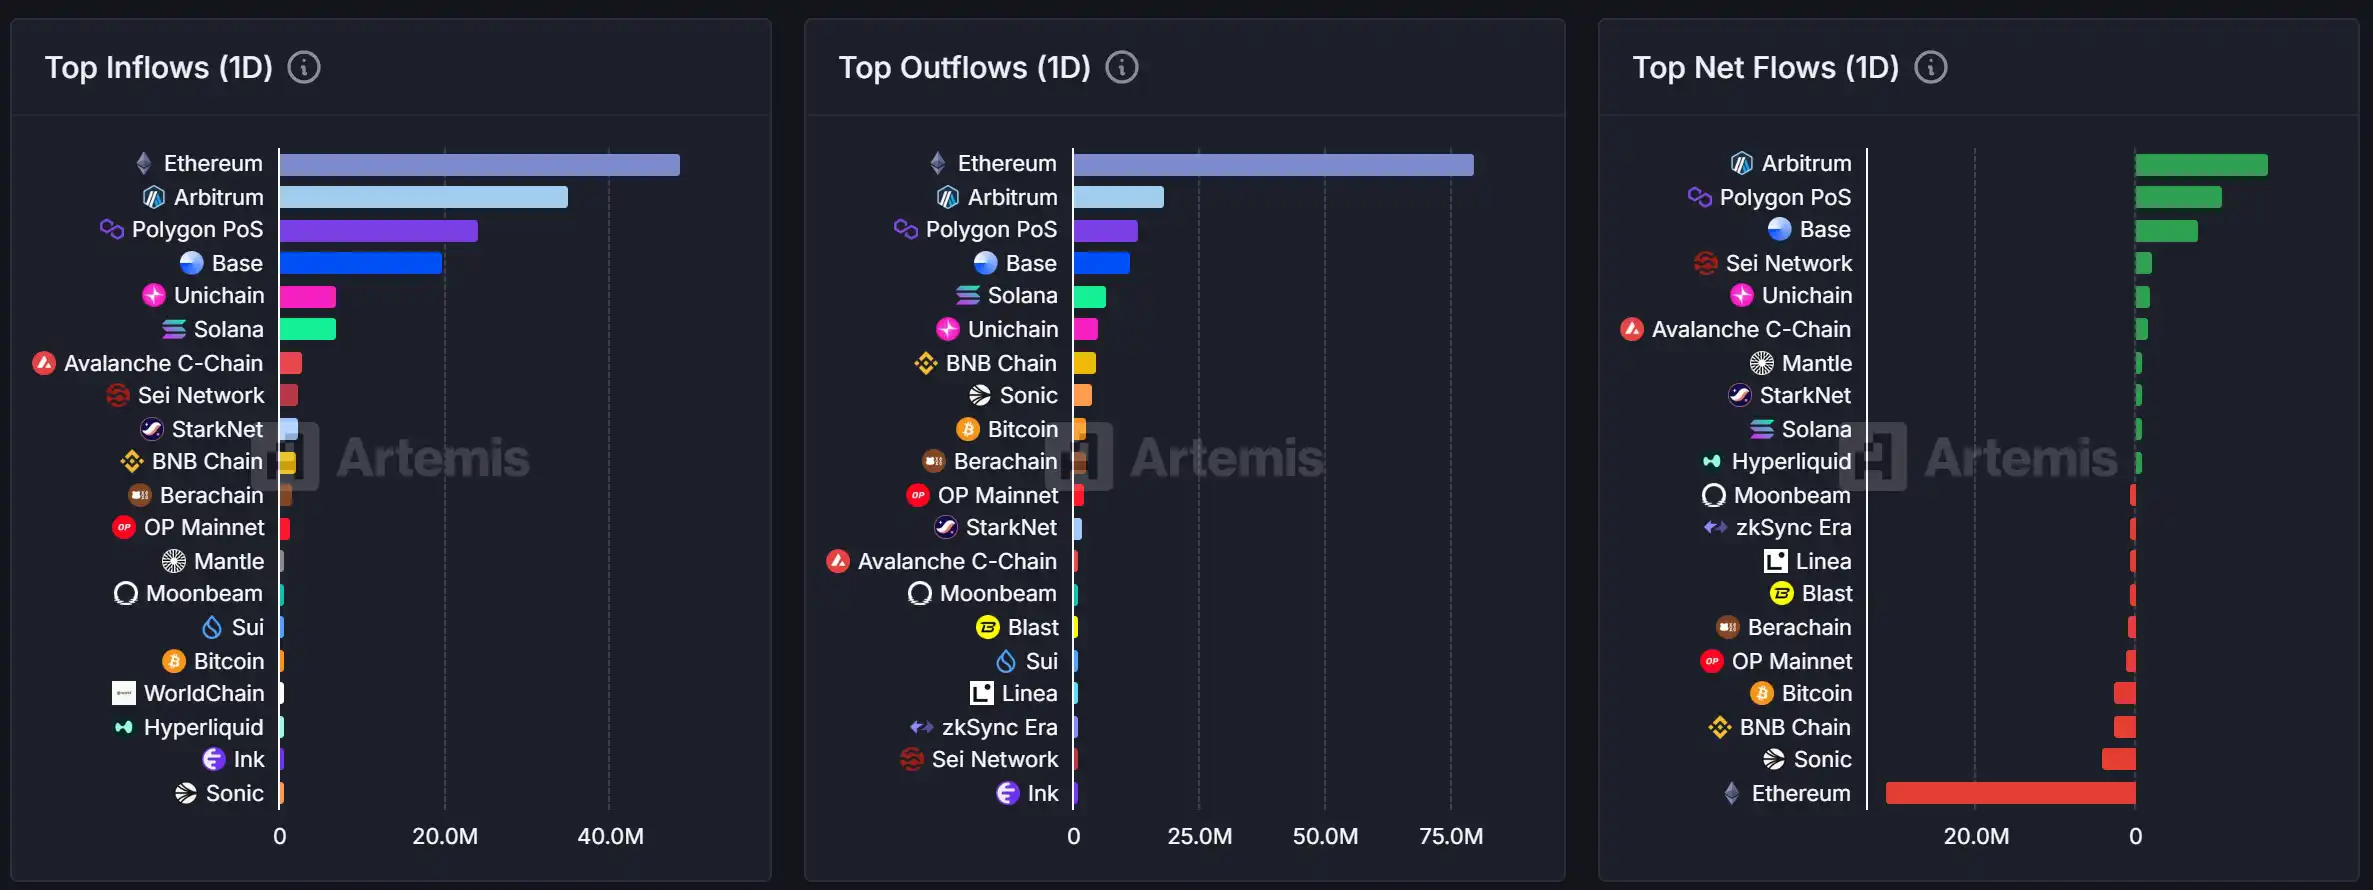Click the Sonic logo in Top Outflows chart
The height and width of the screenshot is (890, 2373).
980,395
